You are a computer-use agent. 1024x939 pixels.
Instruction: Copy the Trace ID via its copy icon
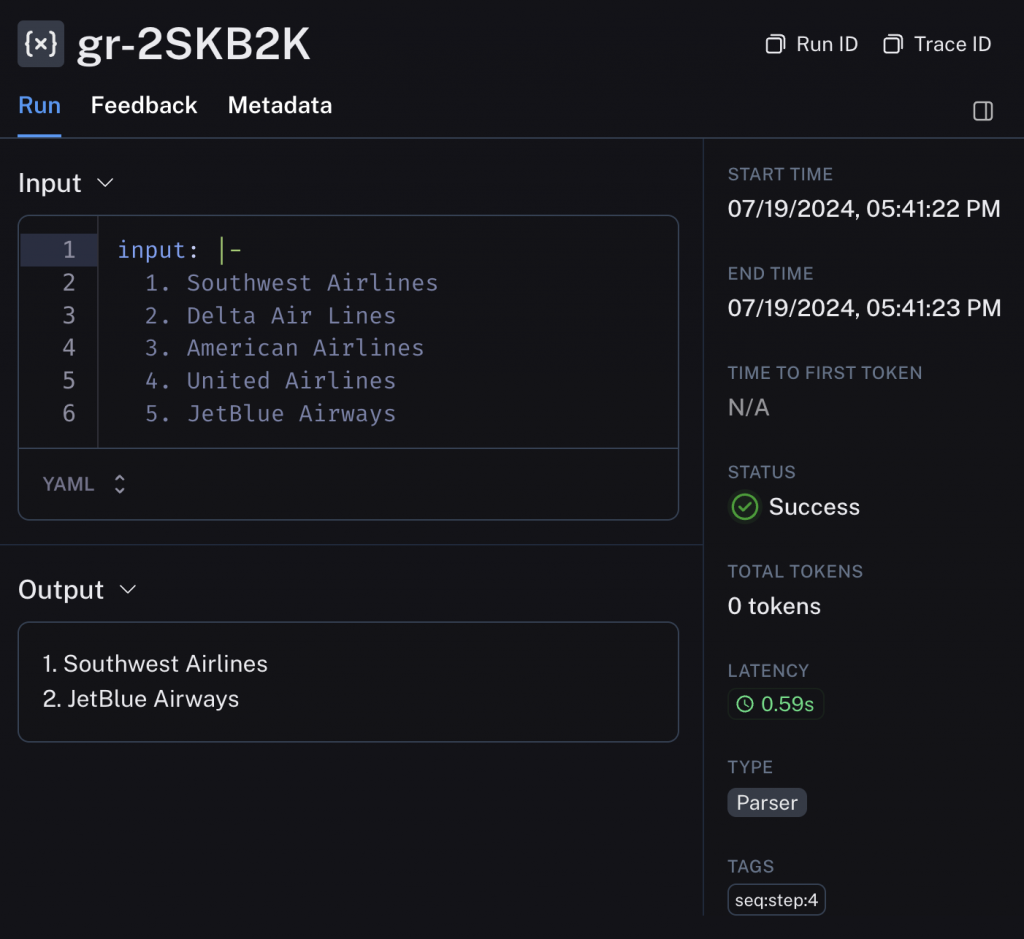[x=893, y=44]
